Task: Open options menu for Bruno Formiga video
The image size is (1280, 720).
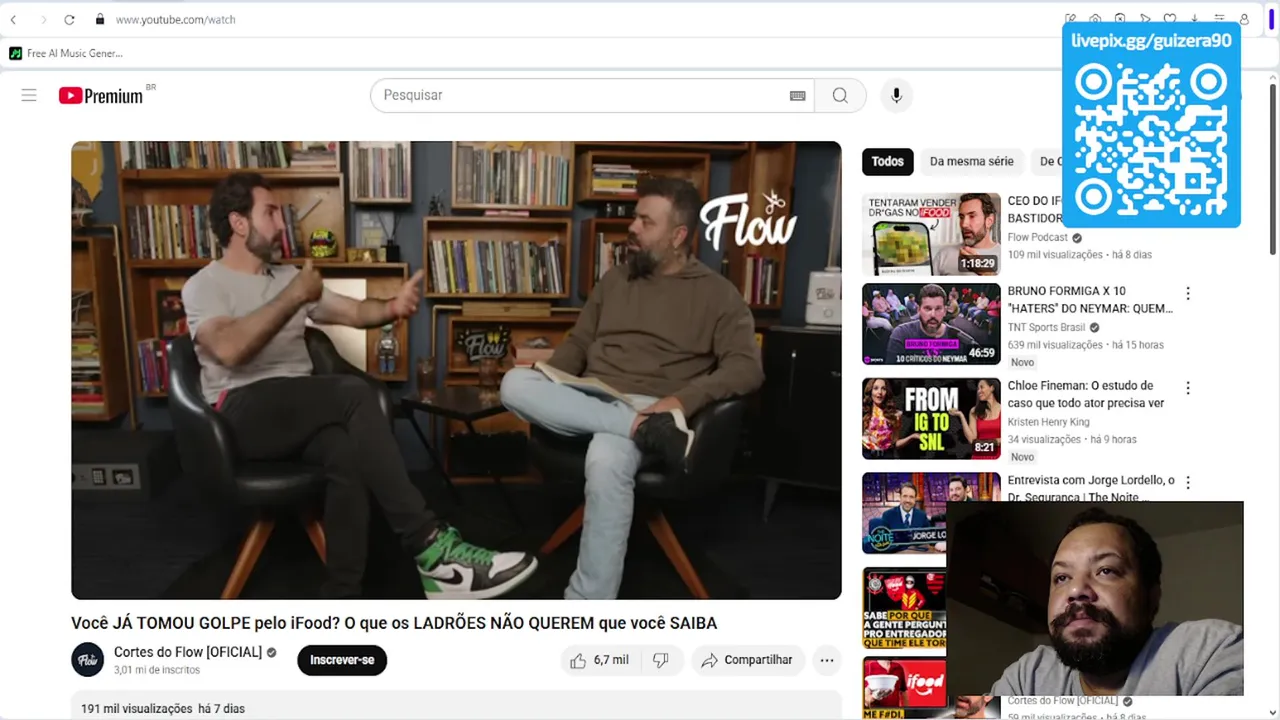Action: pos(1188,294)
